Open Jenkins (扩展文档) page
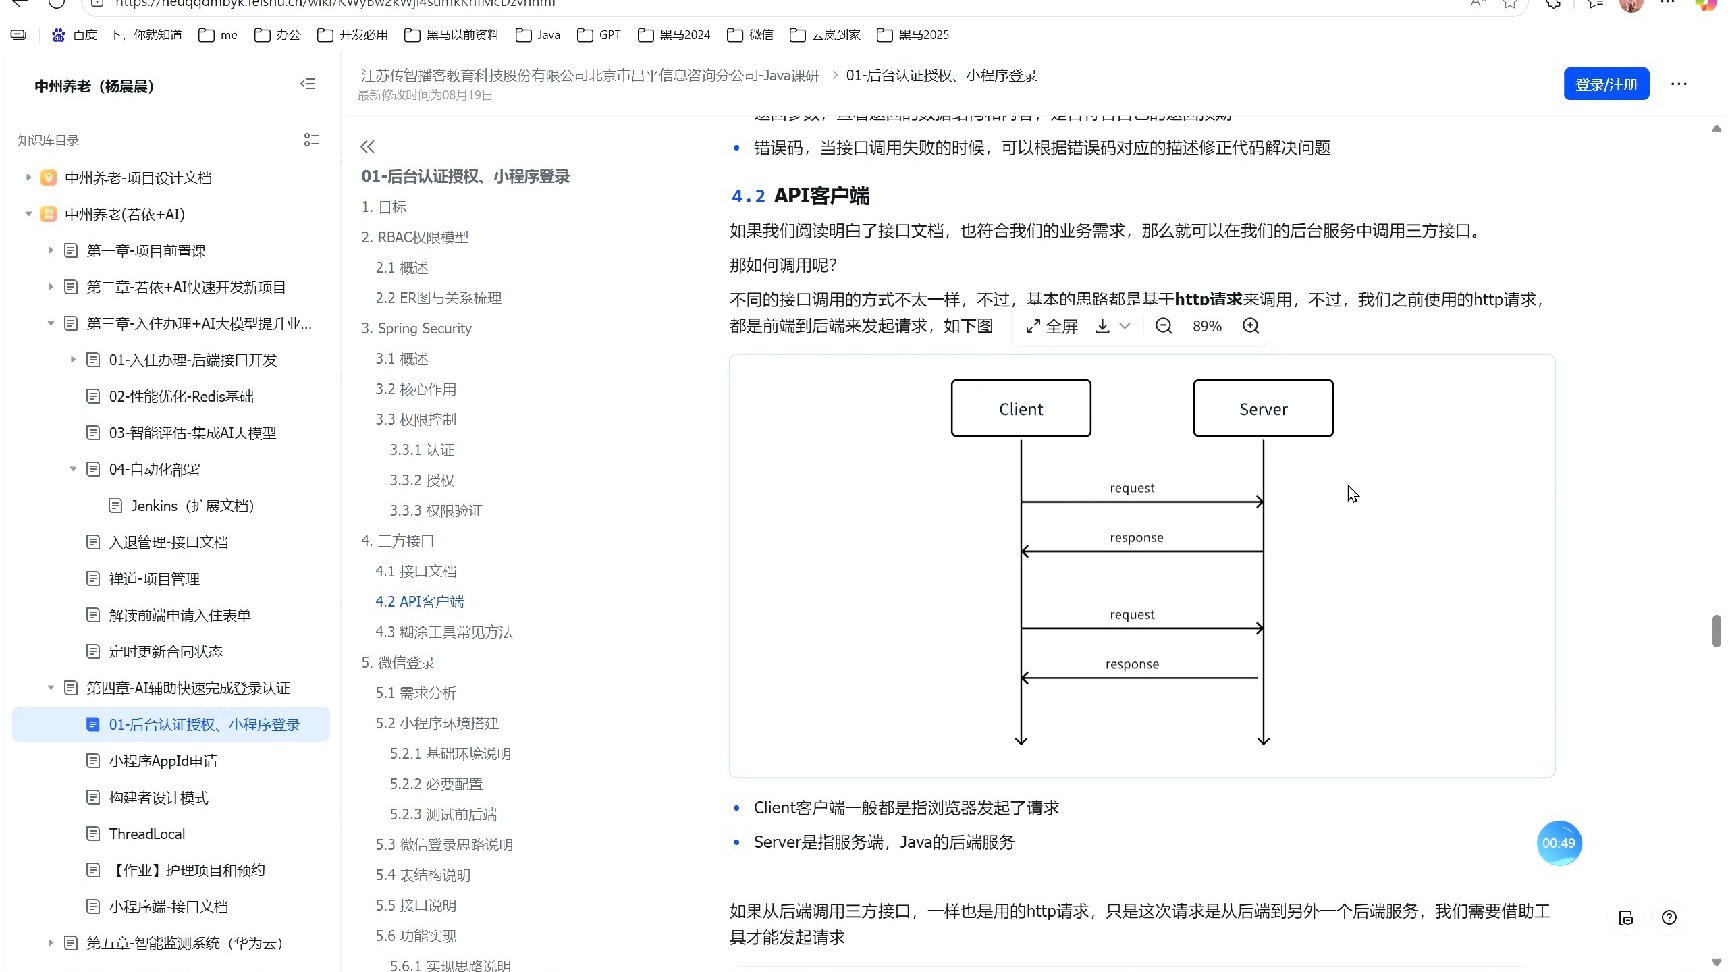1728x972 pixels. pyautogui.click(x=192, y=506)
